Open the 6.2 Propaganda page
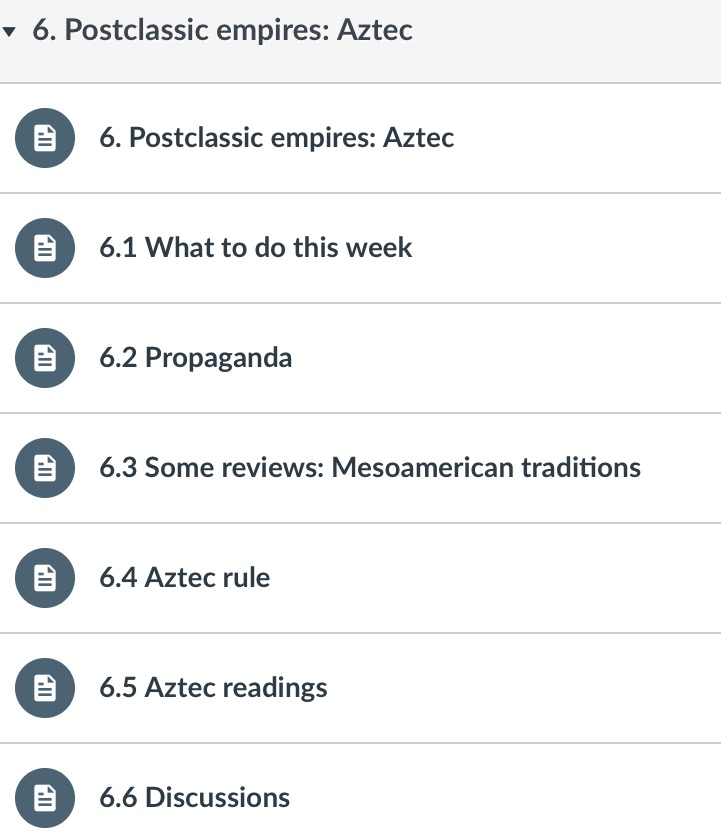 195,357
